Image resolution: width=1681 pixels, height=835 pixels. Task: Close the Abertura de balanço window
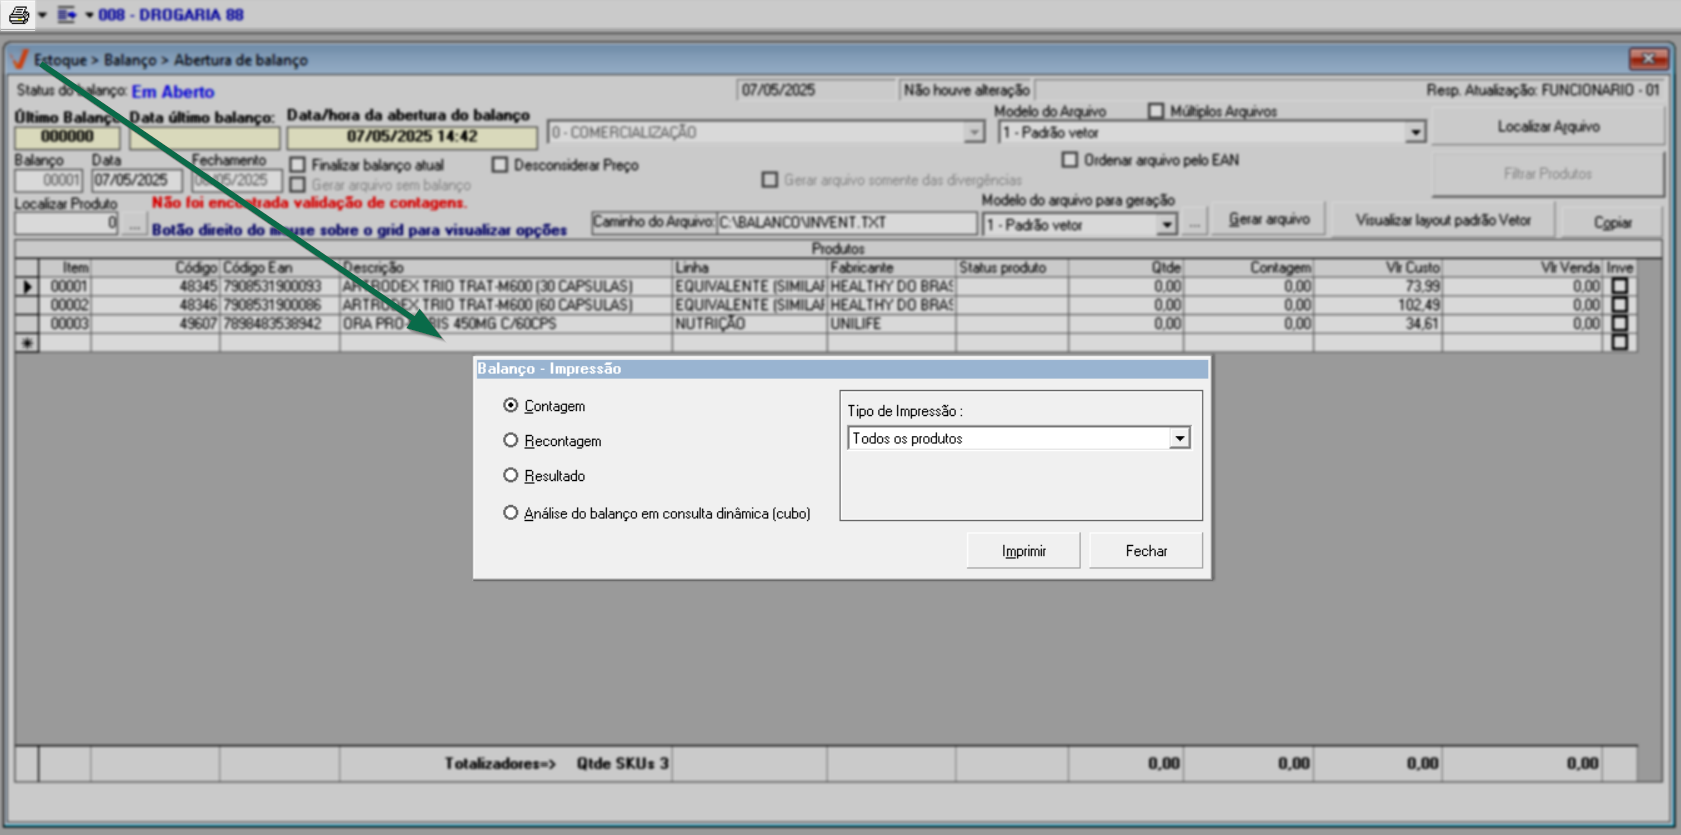point(1647,58)
